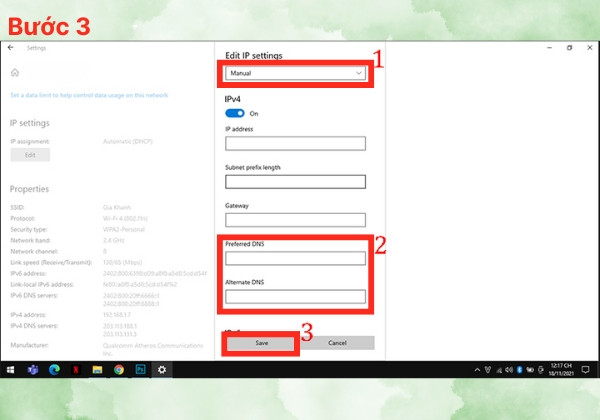Show hidden system tray icons
Image resolution: width=600 pixels, height=420 pixels.
pos(477,370)
